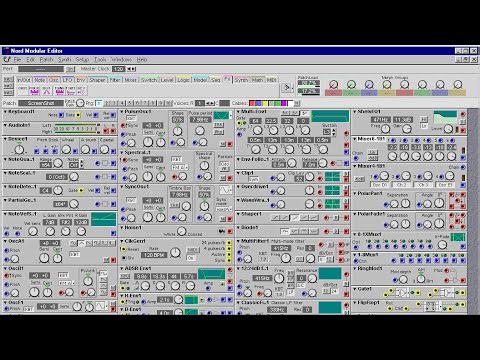Click Noise1 White/Colored knob
Viewport: 480px width, 360px height.
pyautogui.click(x=182, y=231)
